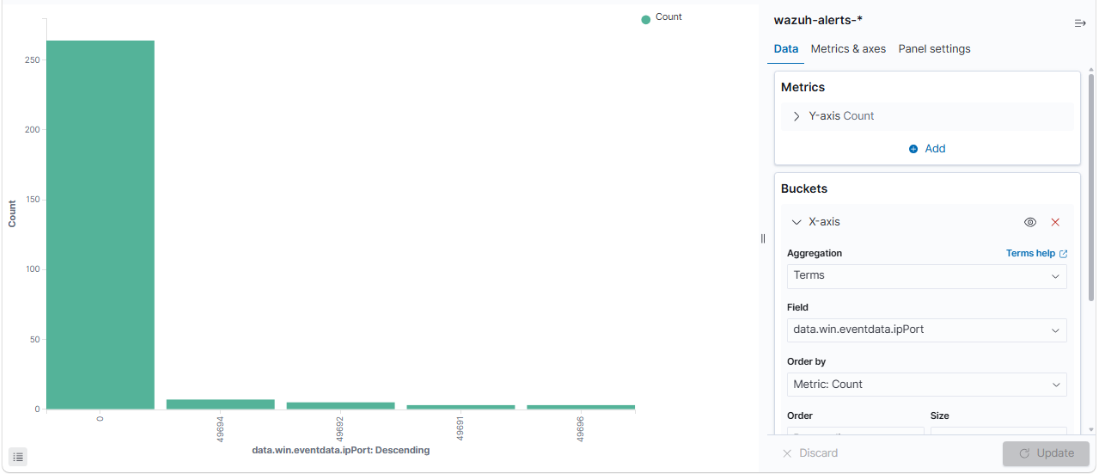Viewport: 1097px width, 474px height.
Task: Click the plus icon next to Add
Action: tap(913, 149)
